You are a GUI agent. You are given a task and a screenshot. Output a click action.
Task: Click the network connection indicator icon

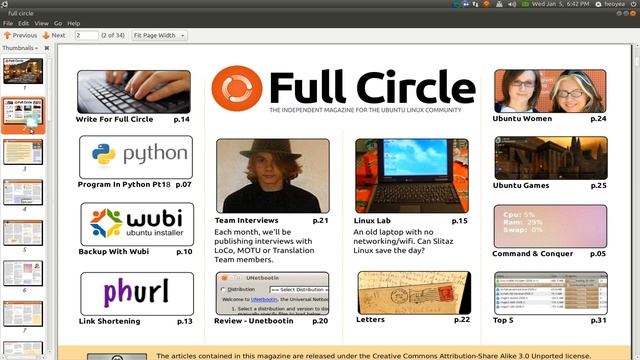pyautogui.click(x=476, y=4)
